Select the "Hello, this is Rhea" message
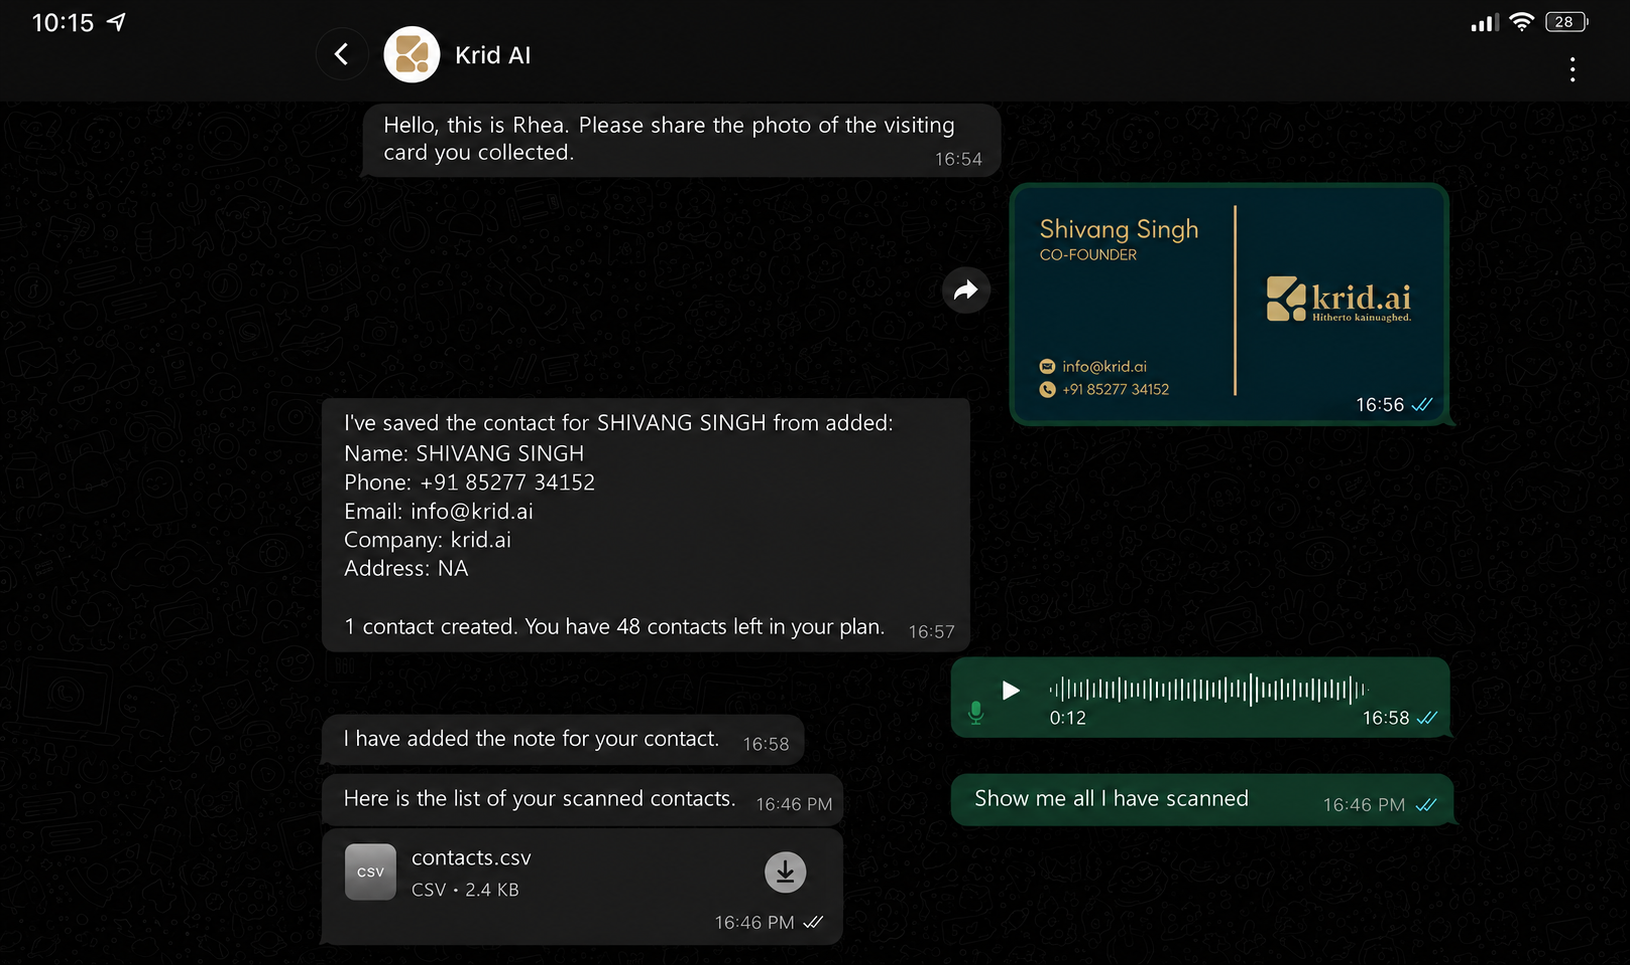Screen dimensions: 1630x965 pyautogui.click(x=681, y=140)
